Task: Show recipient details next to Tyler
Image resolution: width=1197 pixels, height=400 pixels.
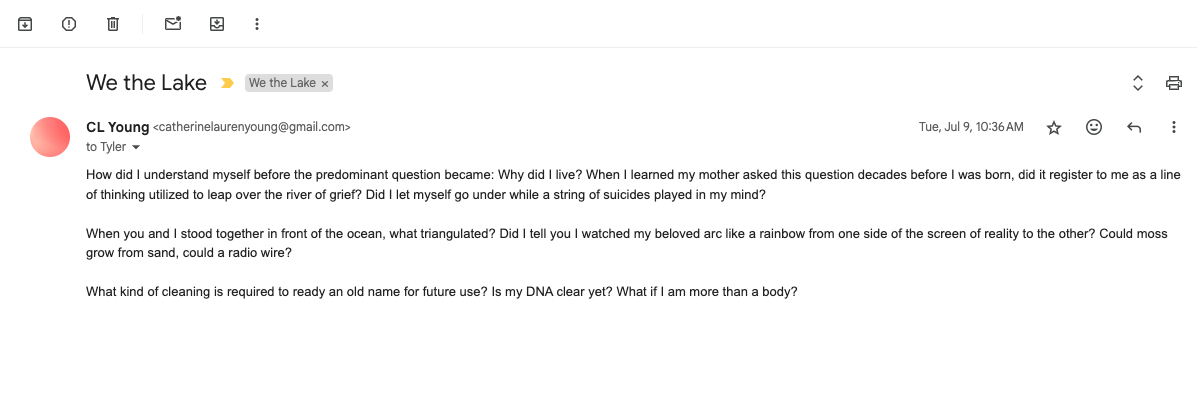Action: (x=136, y=147)
